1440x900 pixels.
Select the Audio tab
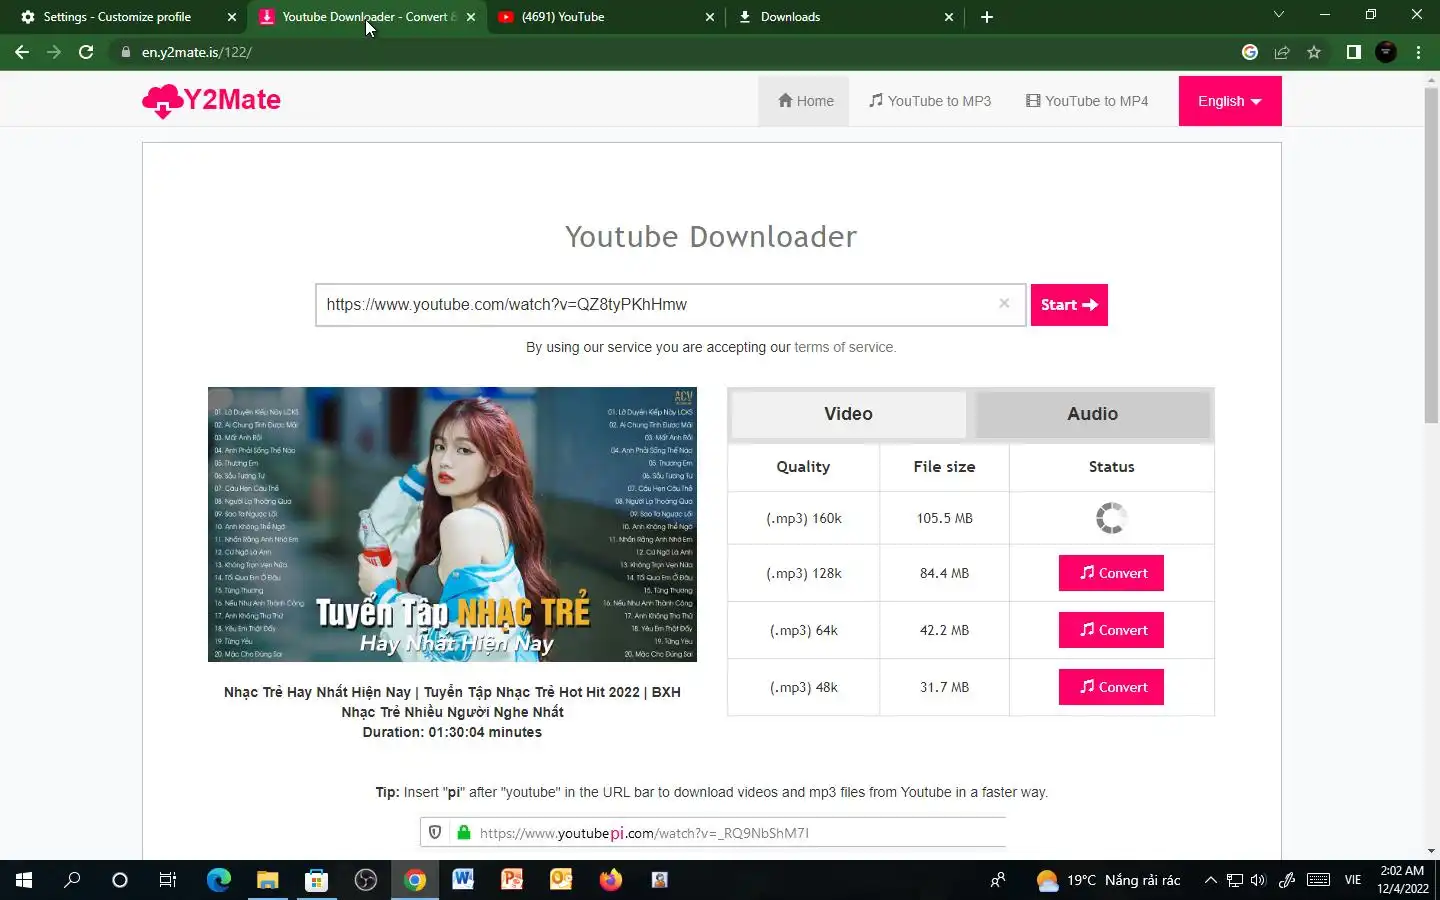pos(1092,414)
